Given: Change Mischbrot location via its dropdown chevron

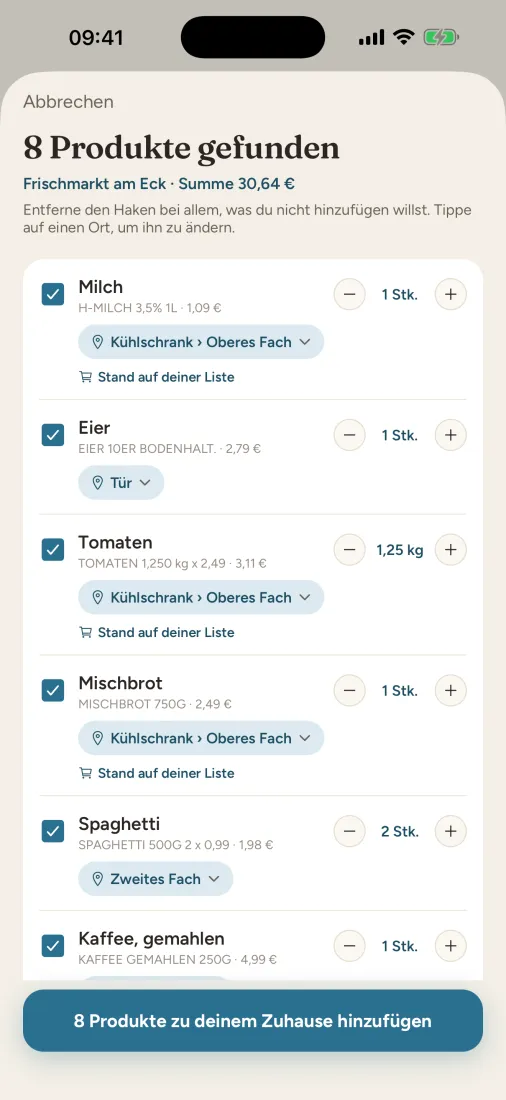Looking at the screenshot, I should point(305,739).
